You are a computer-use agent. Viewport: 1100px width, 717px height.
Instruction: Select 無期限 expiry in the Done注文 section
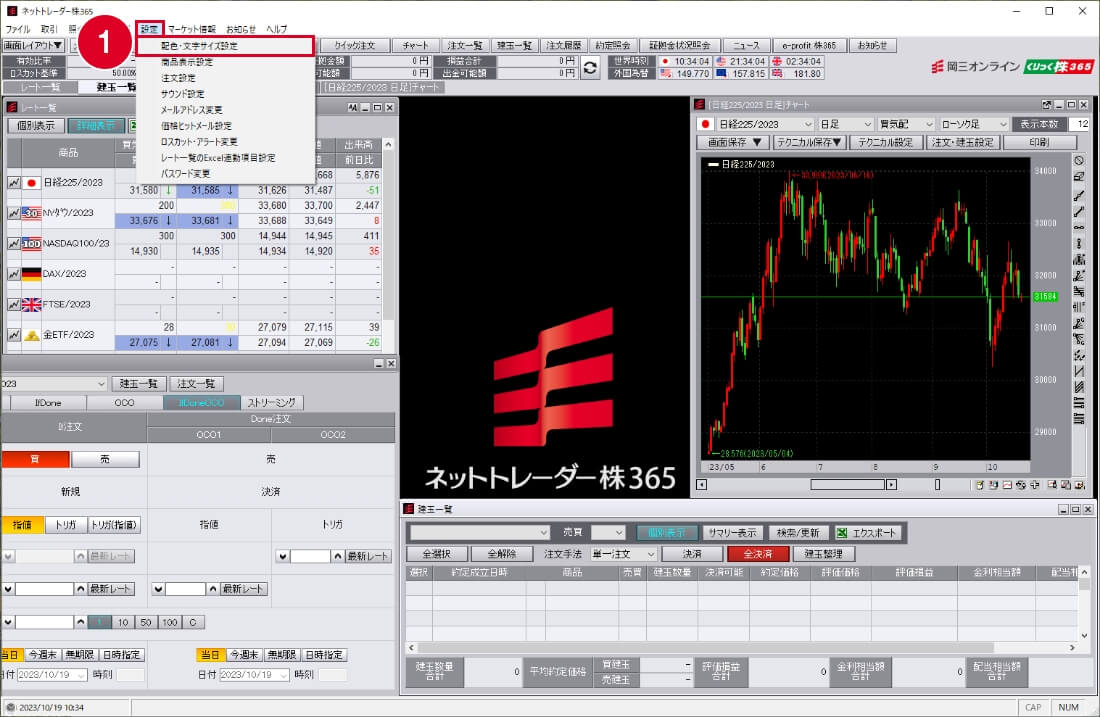coord(281,655)
